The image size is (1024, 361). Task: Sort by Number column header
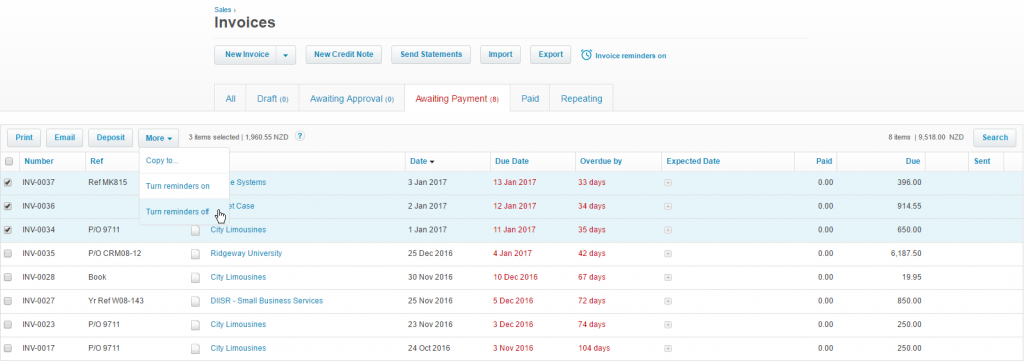(39, 161)
